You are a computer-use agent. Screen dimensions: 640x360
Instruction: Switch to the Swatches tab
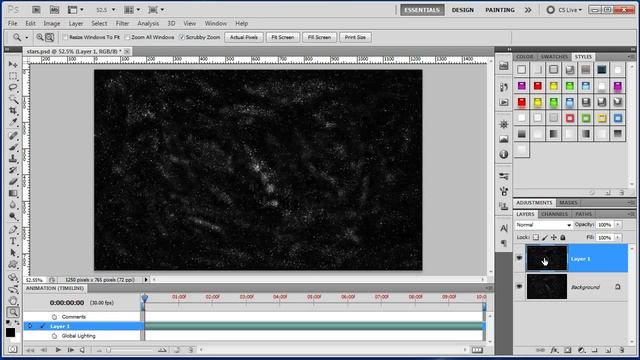coord(554,57)
